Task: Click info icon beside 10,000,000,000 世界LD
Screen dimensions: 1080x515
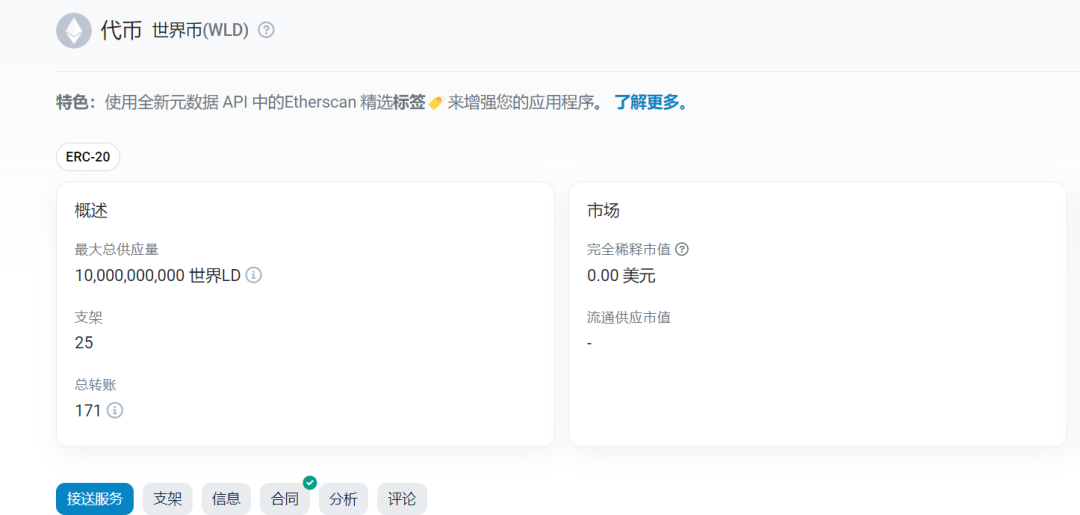Action: (x=253, y=275)
